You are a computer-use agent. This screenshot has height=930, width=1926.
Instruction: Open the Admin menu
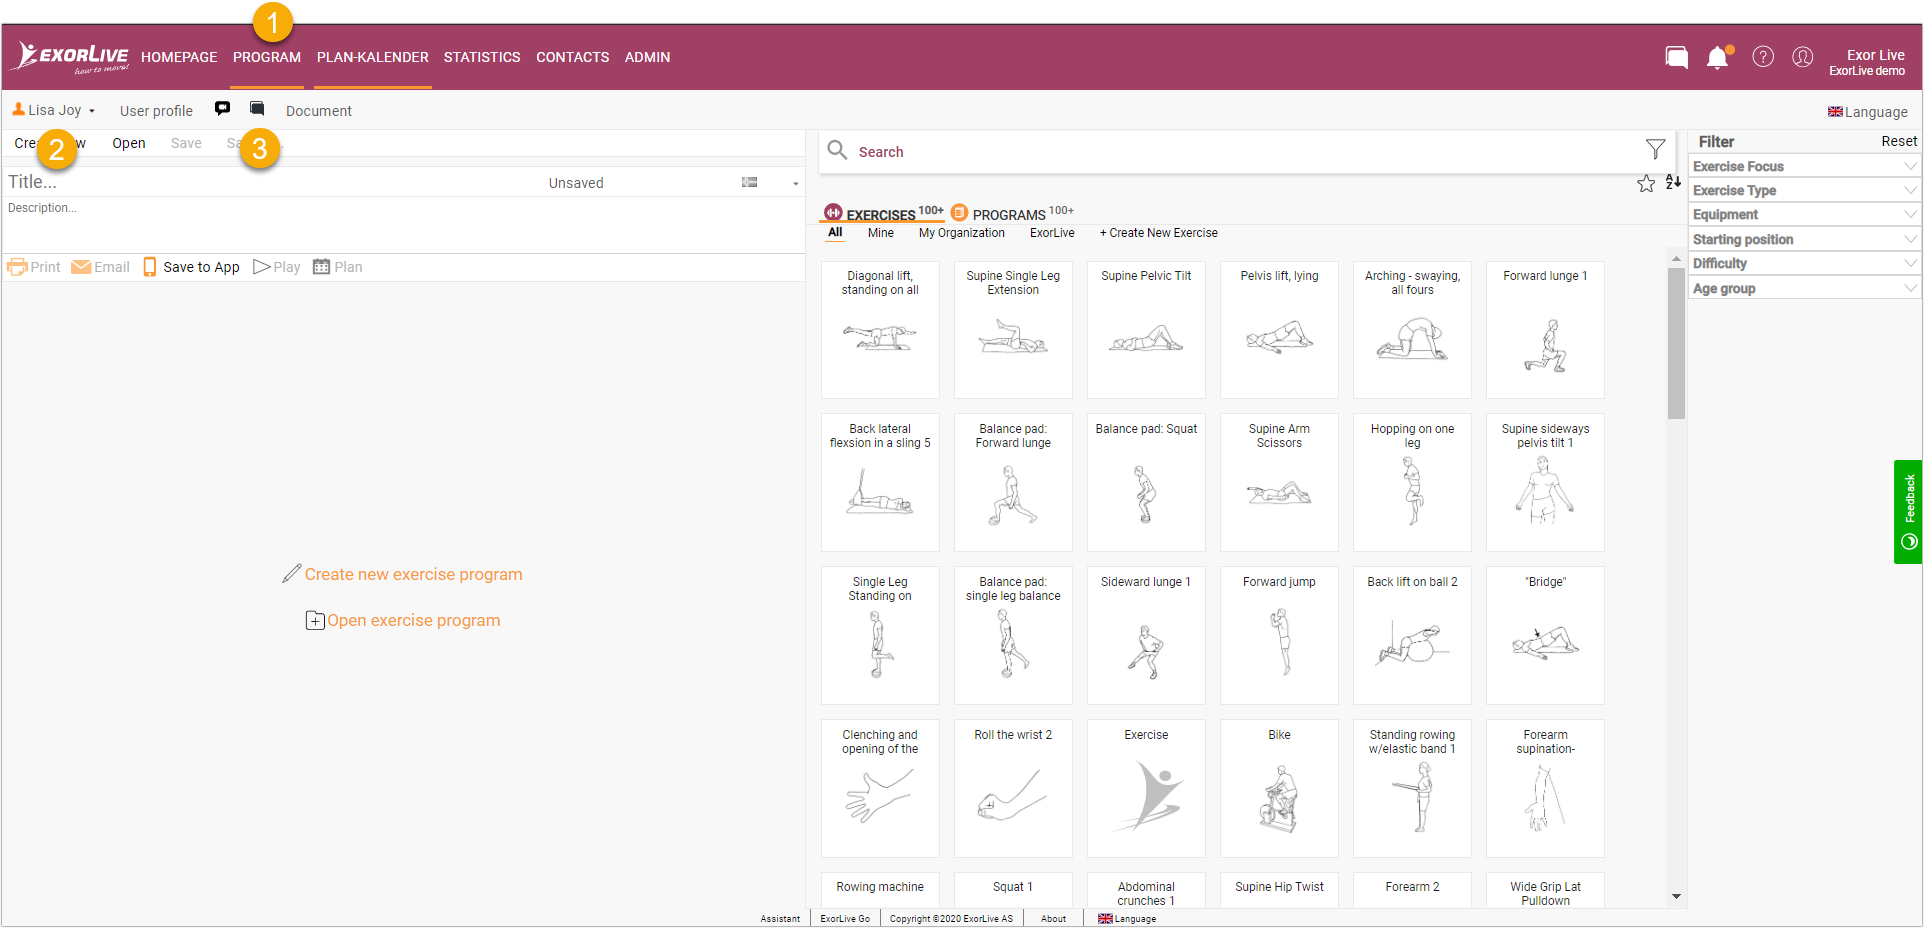pos(648,57)
